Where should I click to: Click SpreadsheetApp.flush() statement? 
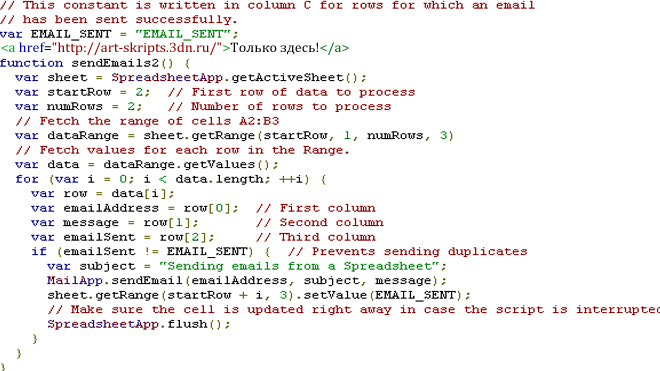click(x=139, y=324)
